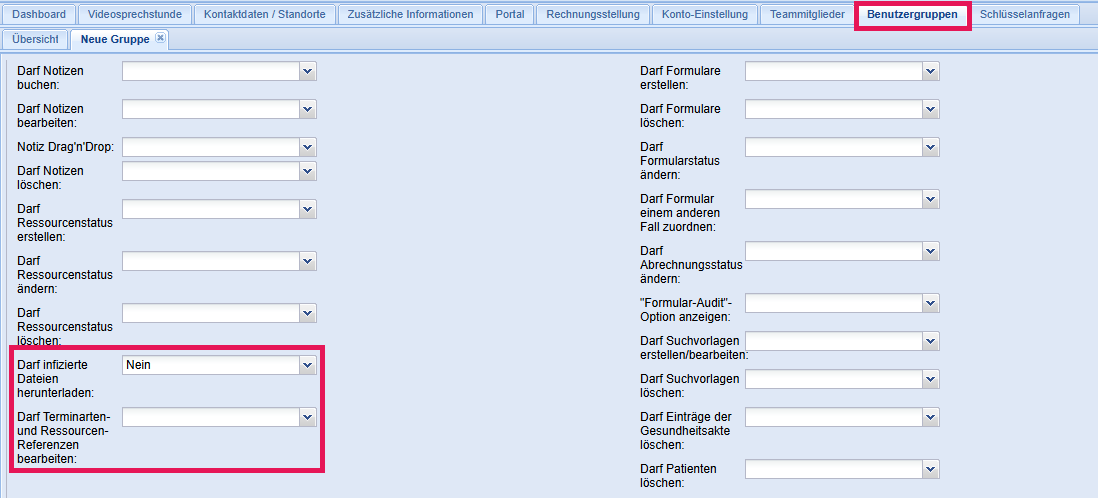Open the Formular-Audit option dropdown
This screenshot has width=1098, height=498.
[x=931, y=302]
